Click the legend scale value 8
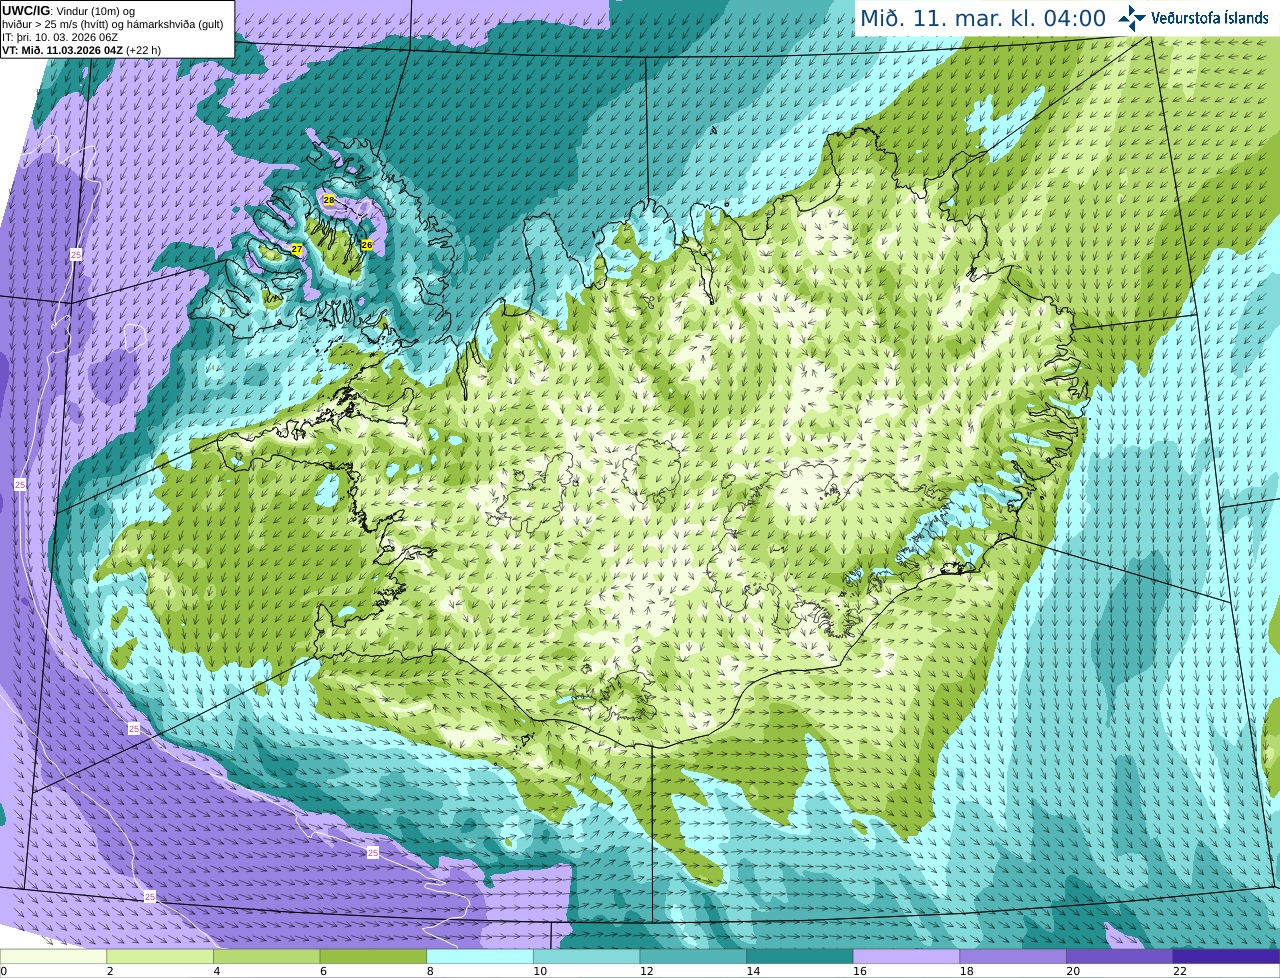 point(430,971)
